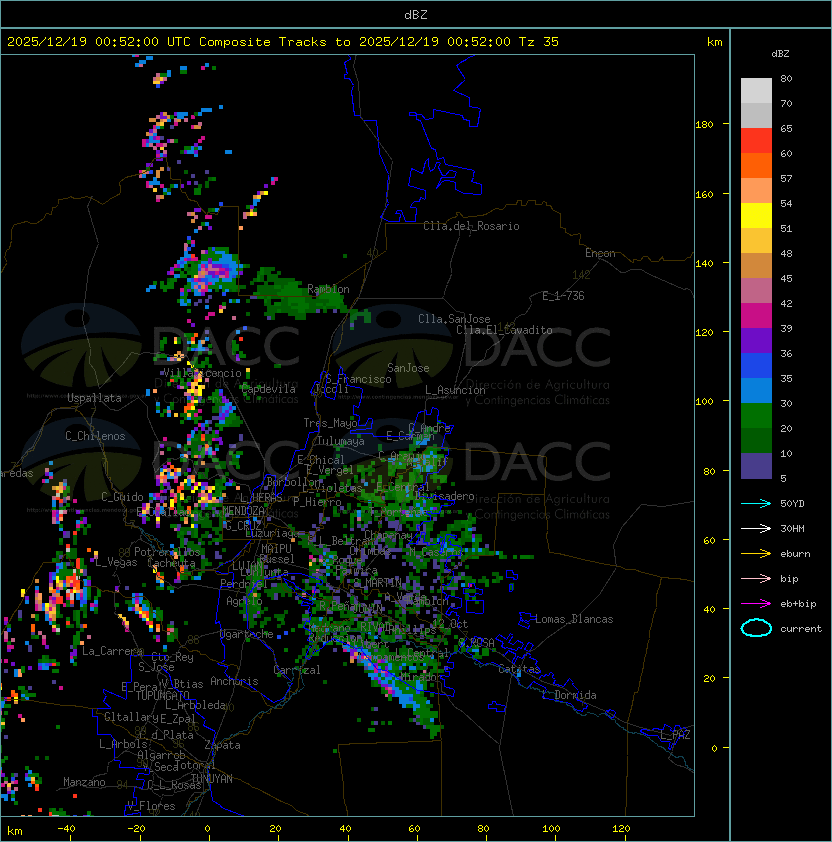Click the 'Carrizal' label on the map

click(297, 670)
